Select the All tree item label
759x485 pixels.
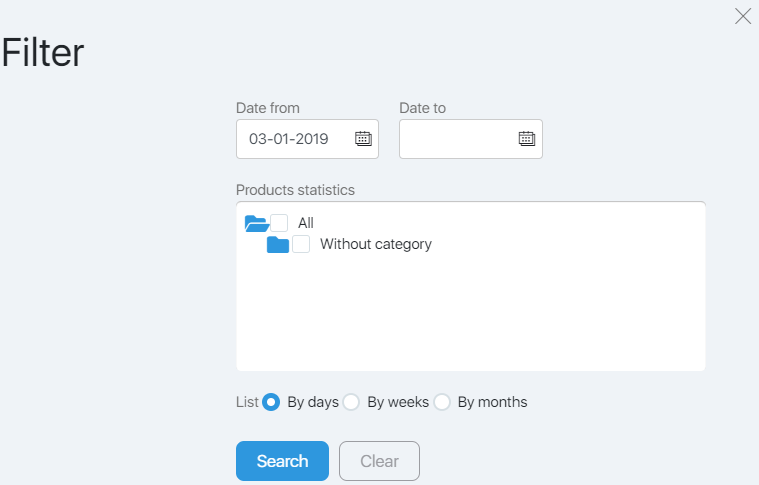point(305,223)
